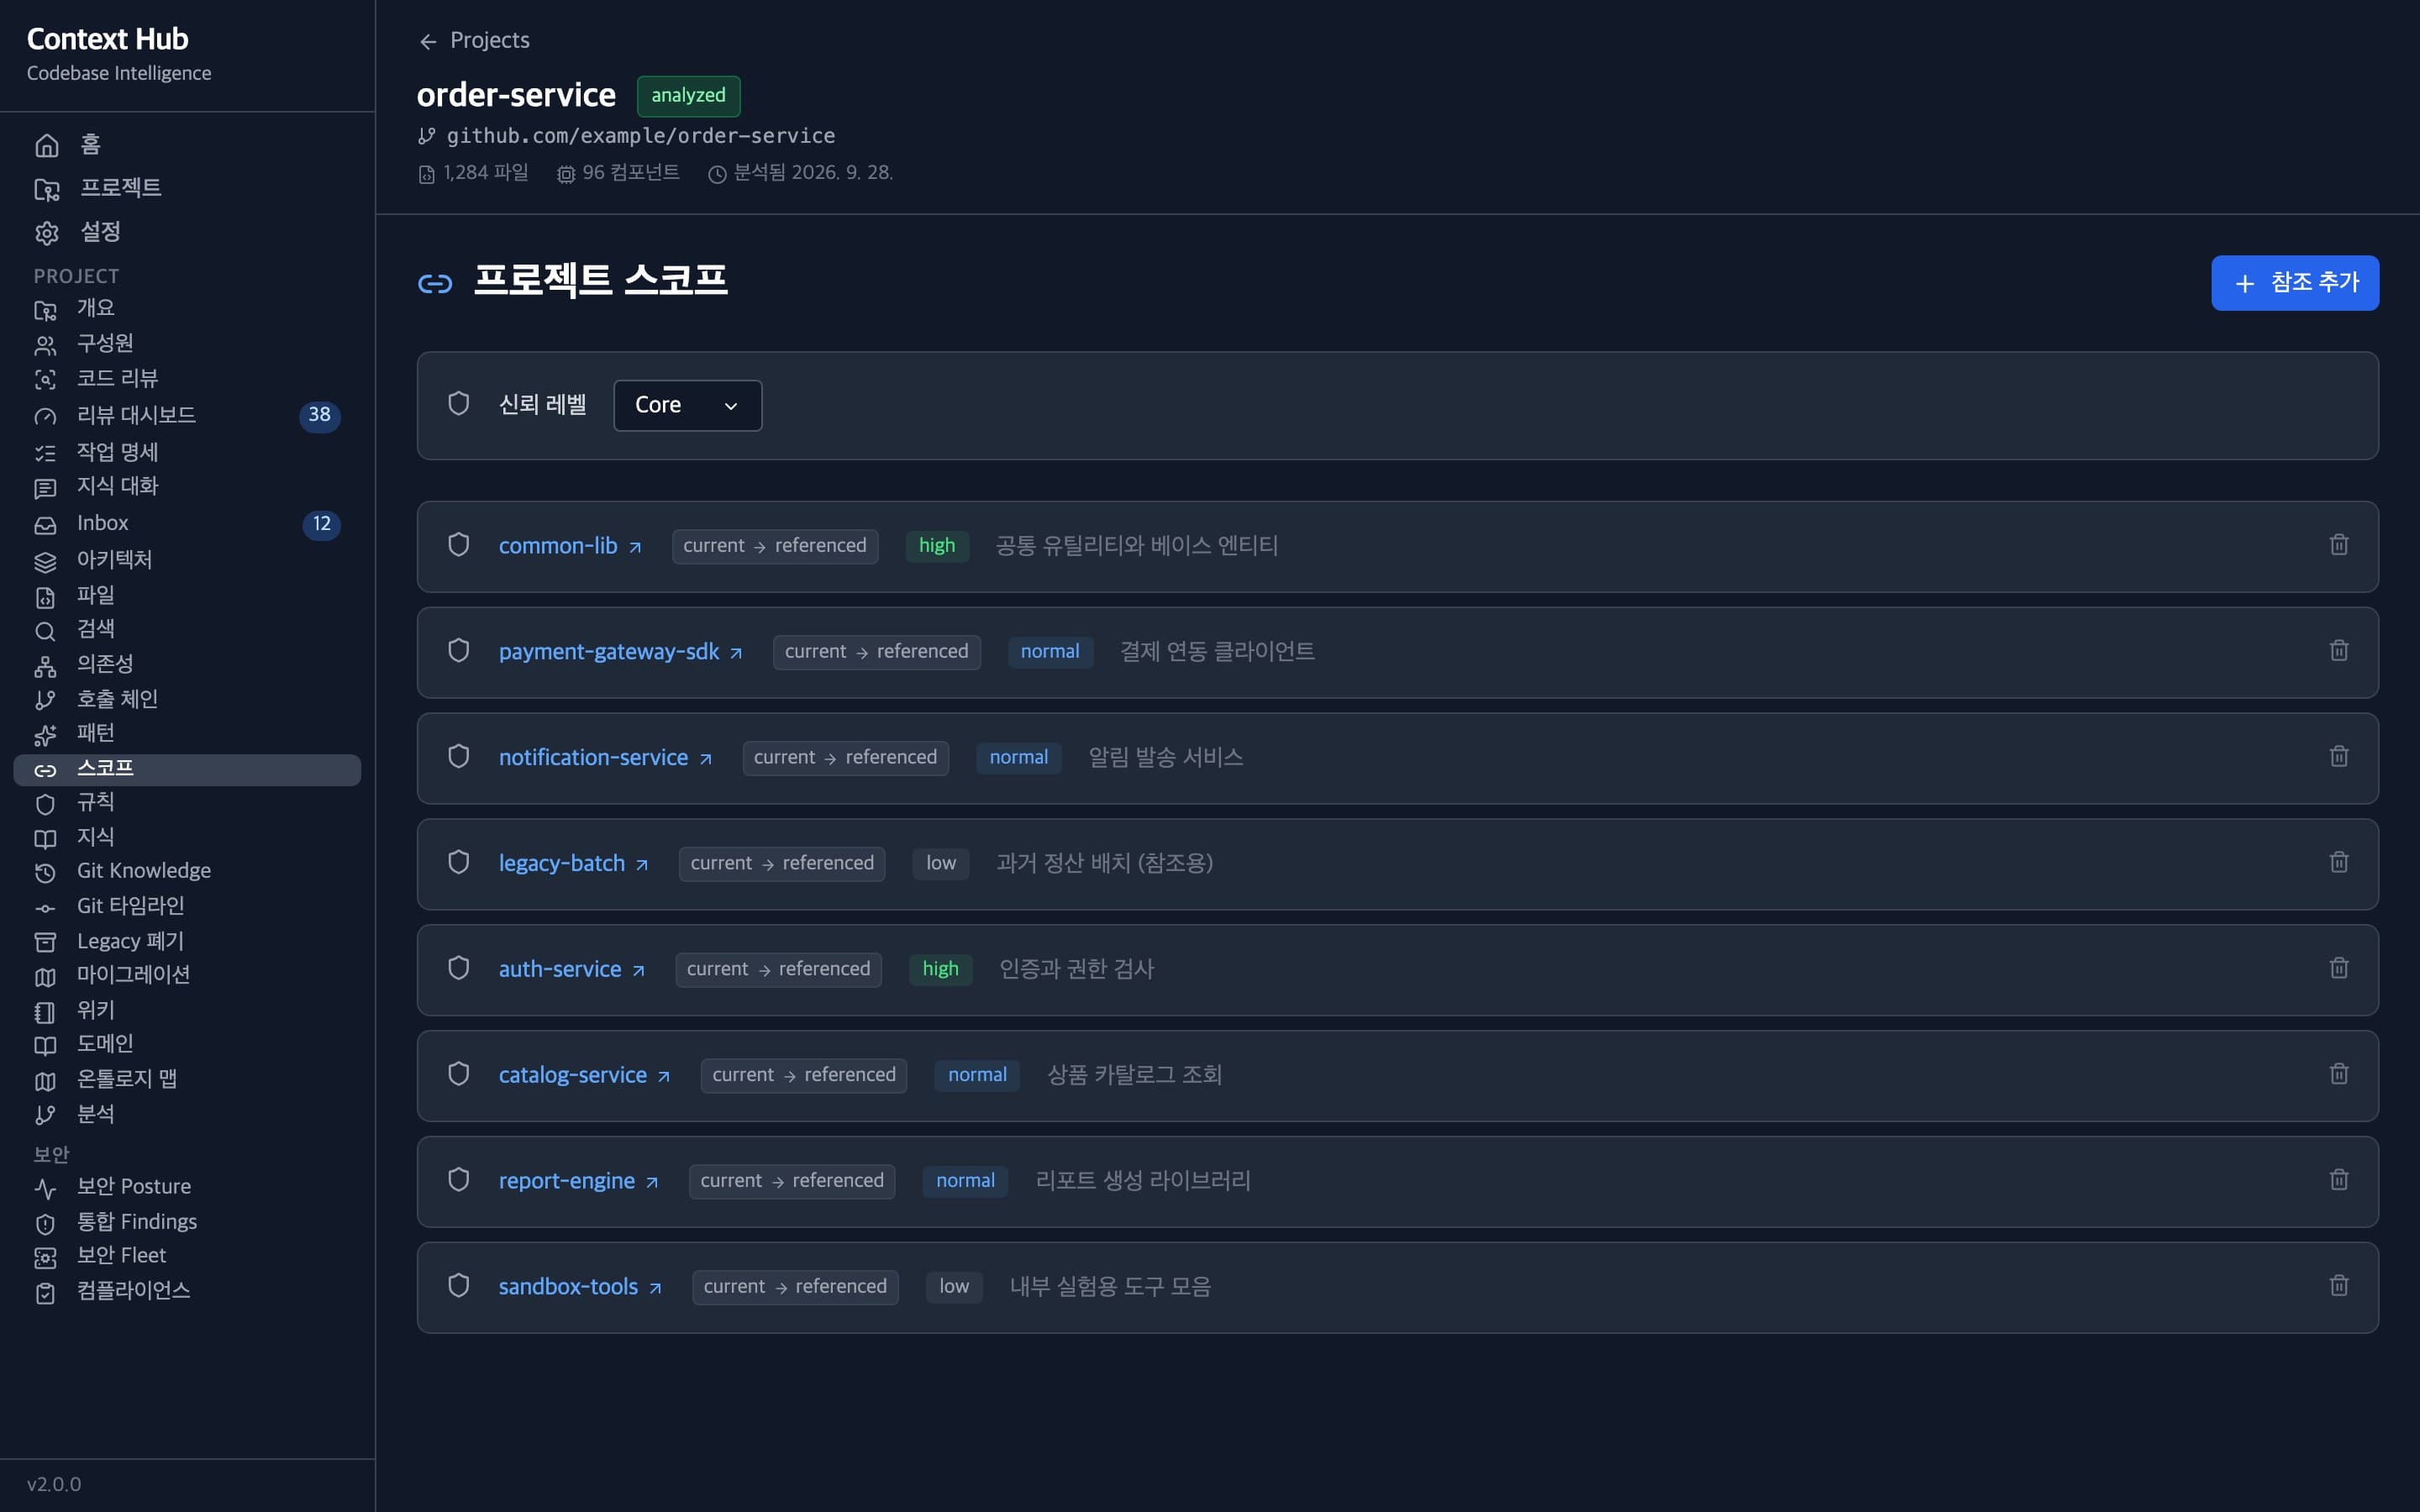Viewport: 2420px width, 1512px height.
Task: Open Git Knowledge page
Action: point(187,872)
